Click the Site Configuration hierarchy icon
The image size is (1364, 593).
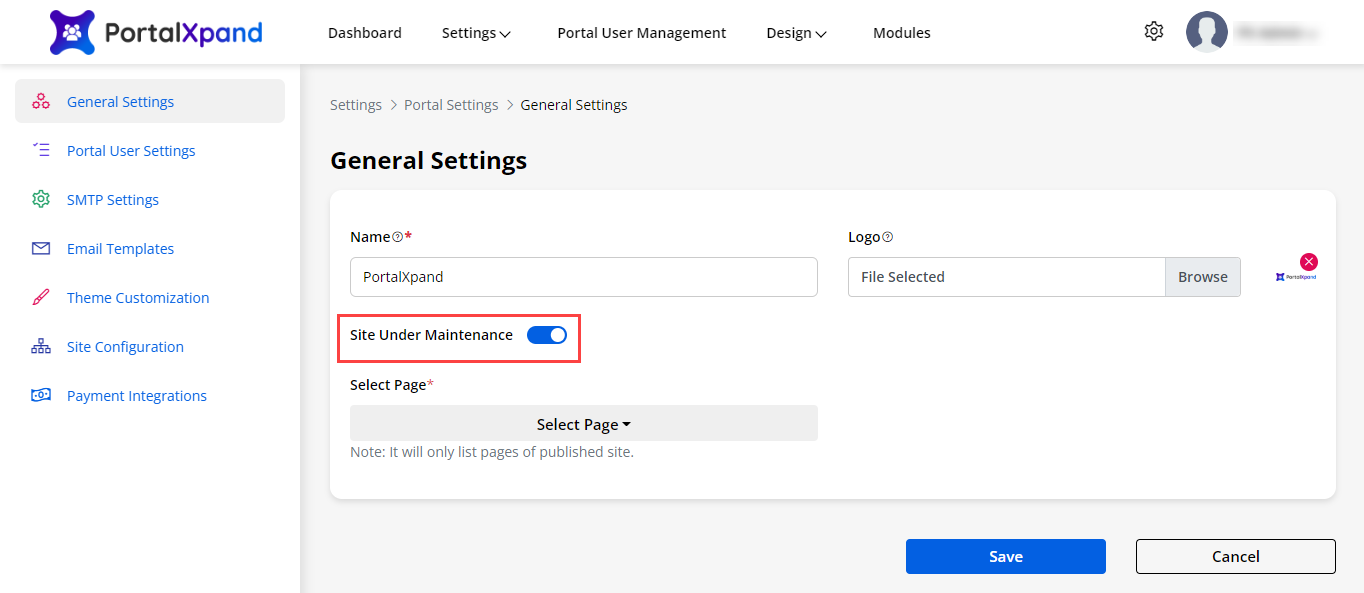(x=41, y=347)
